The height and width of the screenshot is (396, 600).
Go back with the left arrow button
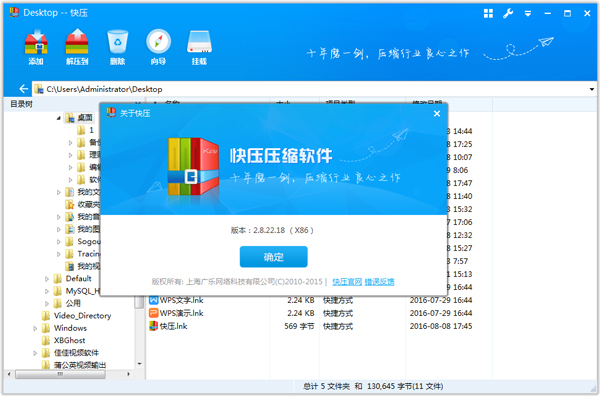point(23,89)
